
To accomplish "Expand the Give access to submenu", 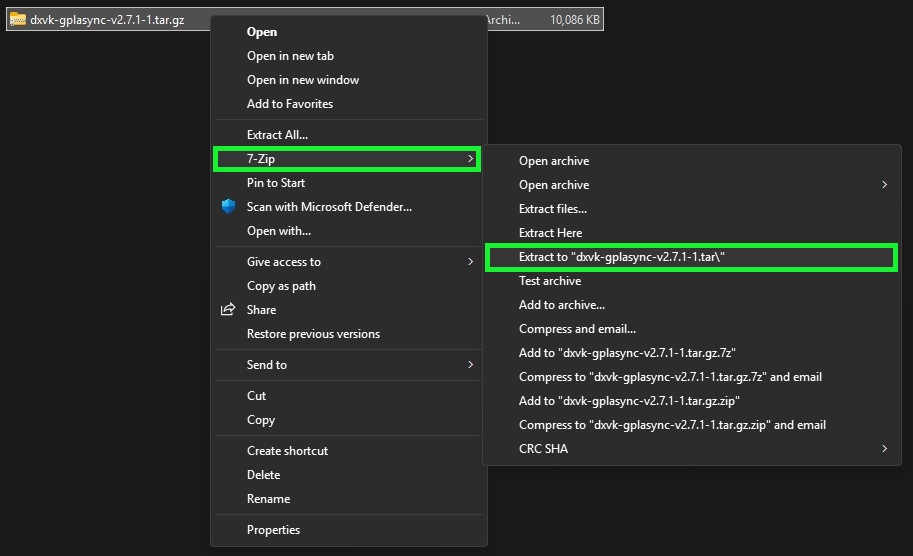I will (x=470, y=262).
